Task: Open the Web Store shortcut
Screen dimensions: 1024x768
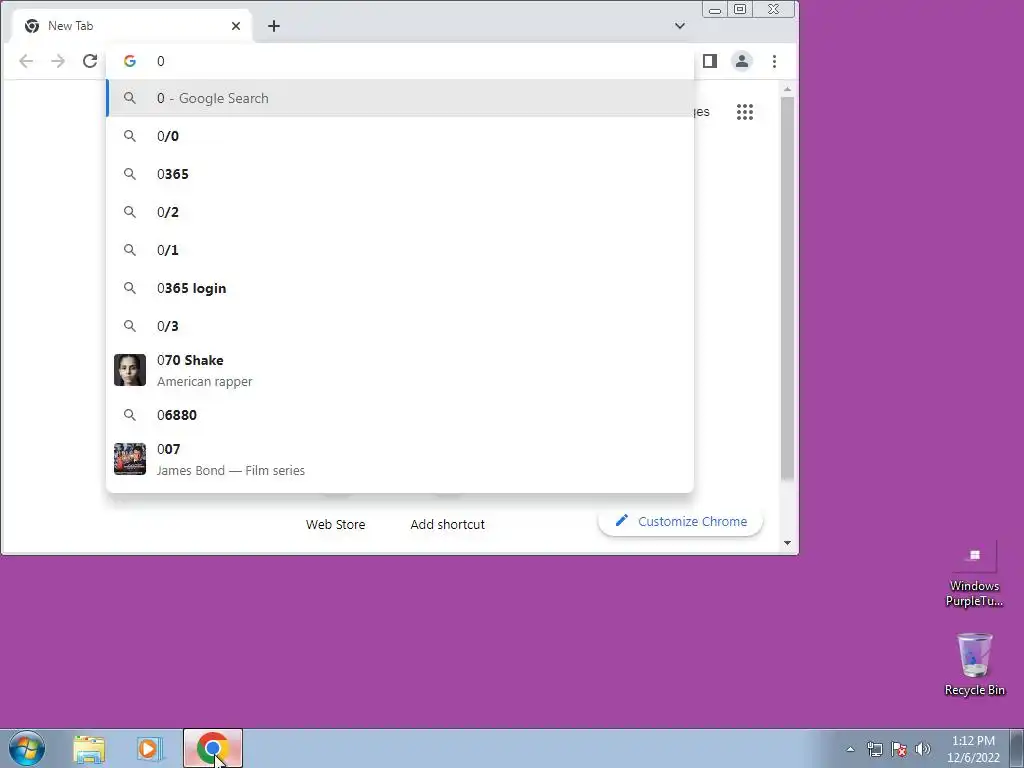Action: [336, 524]
